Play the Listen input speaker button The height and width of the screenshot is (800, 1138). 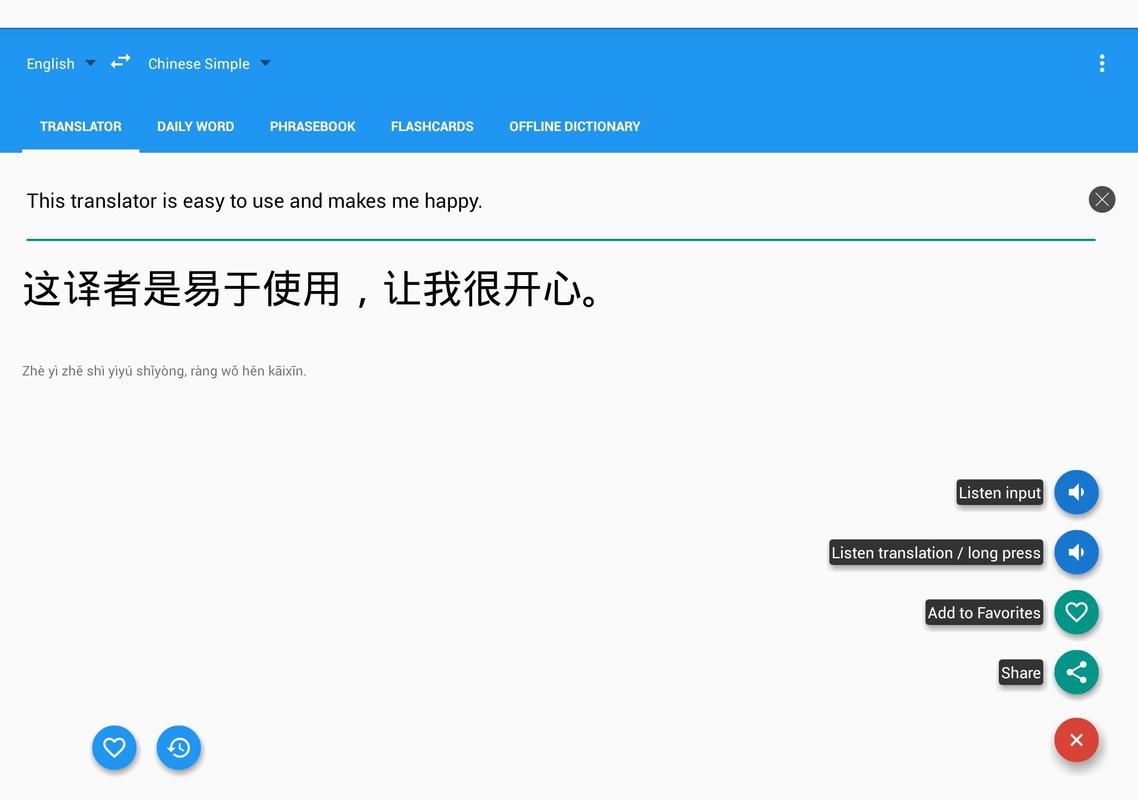pyautogui.click(x=1076, y=492)
